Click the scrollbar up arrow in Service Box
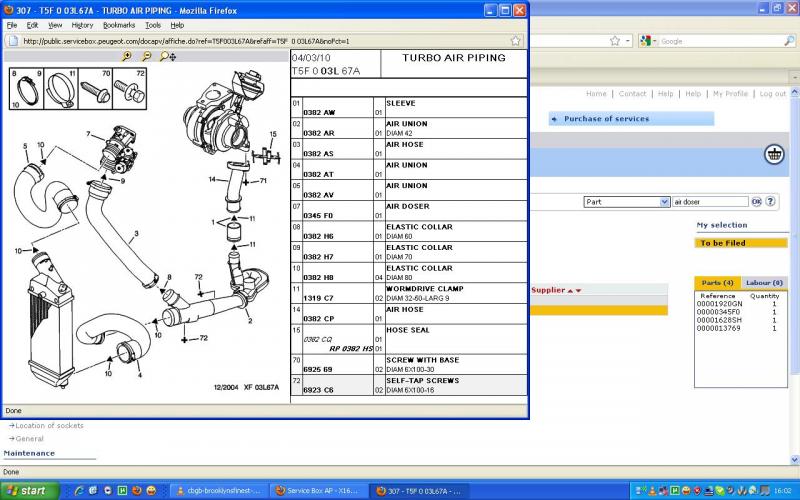This screenshot has height=500, width=800. [794, 92]
